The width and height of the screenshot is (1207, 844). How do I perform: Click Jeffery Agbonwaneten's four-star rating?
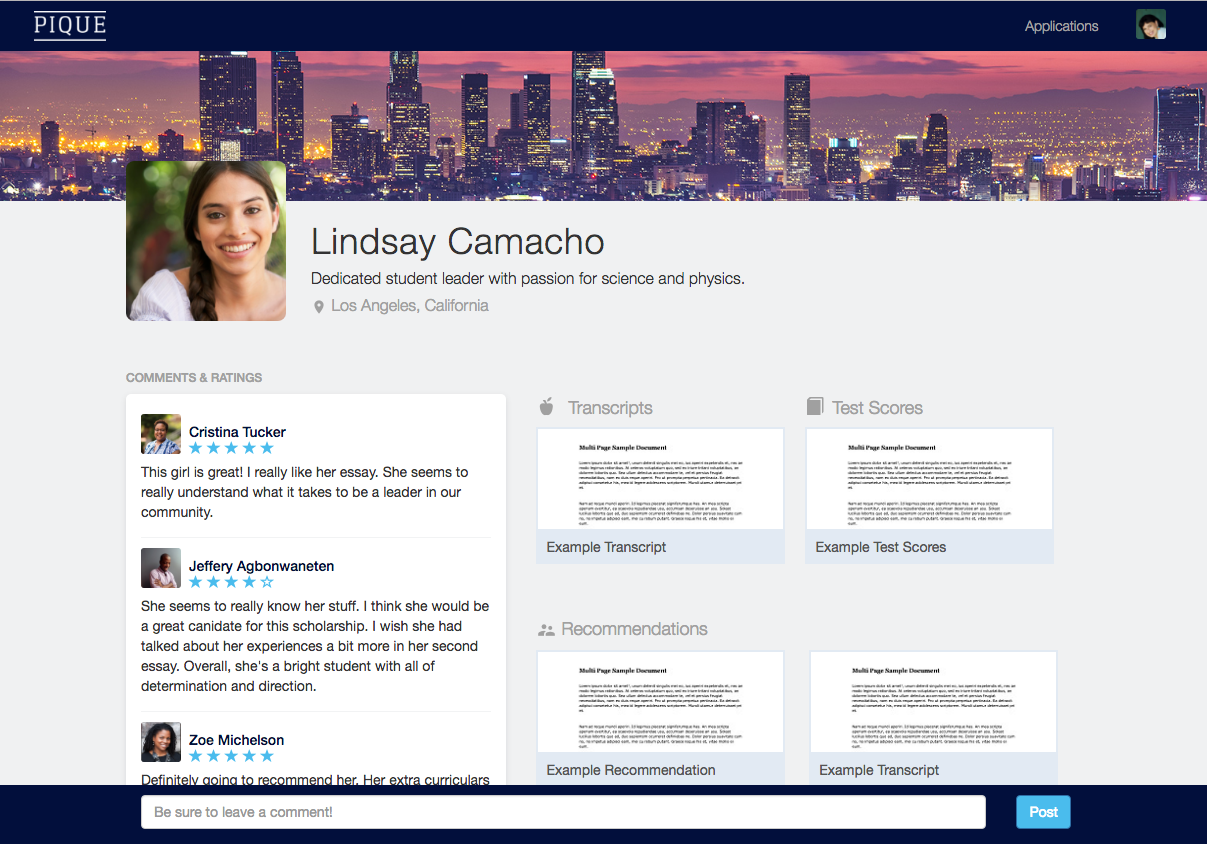(231, 582)
